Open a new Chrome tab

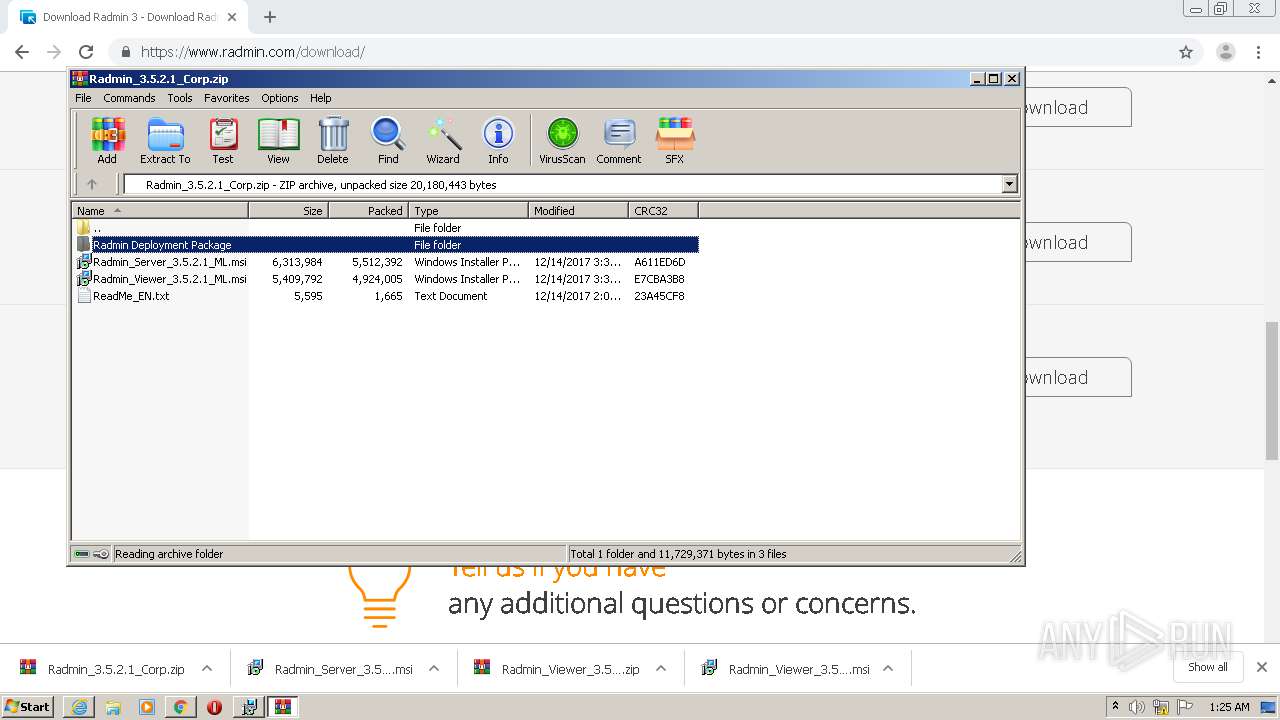click(x=269, y=17)
